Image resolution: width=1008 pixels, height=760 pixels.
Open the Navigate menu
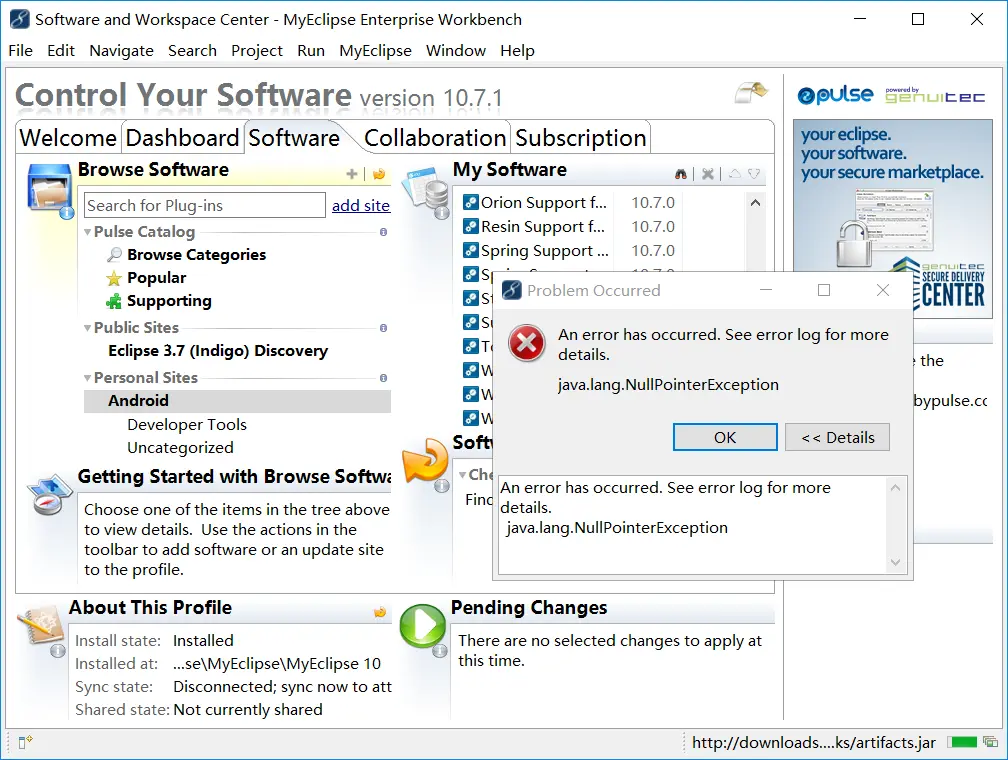pyautogui.click(x=122, y=50)
